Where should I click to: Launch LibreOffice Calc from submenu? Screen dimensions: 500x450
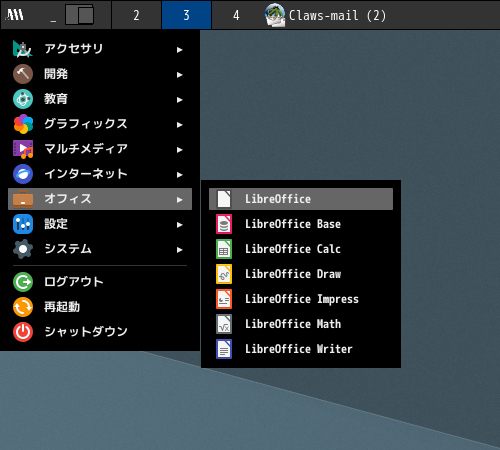tap(301, 249)
